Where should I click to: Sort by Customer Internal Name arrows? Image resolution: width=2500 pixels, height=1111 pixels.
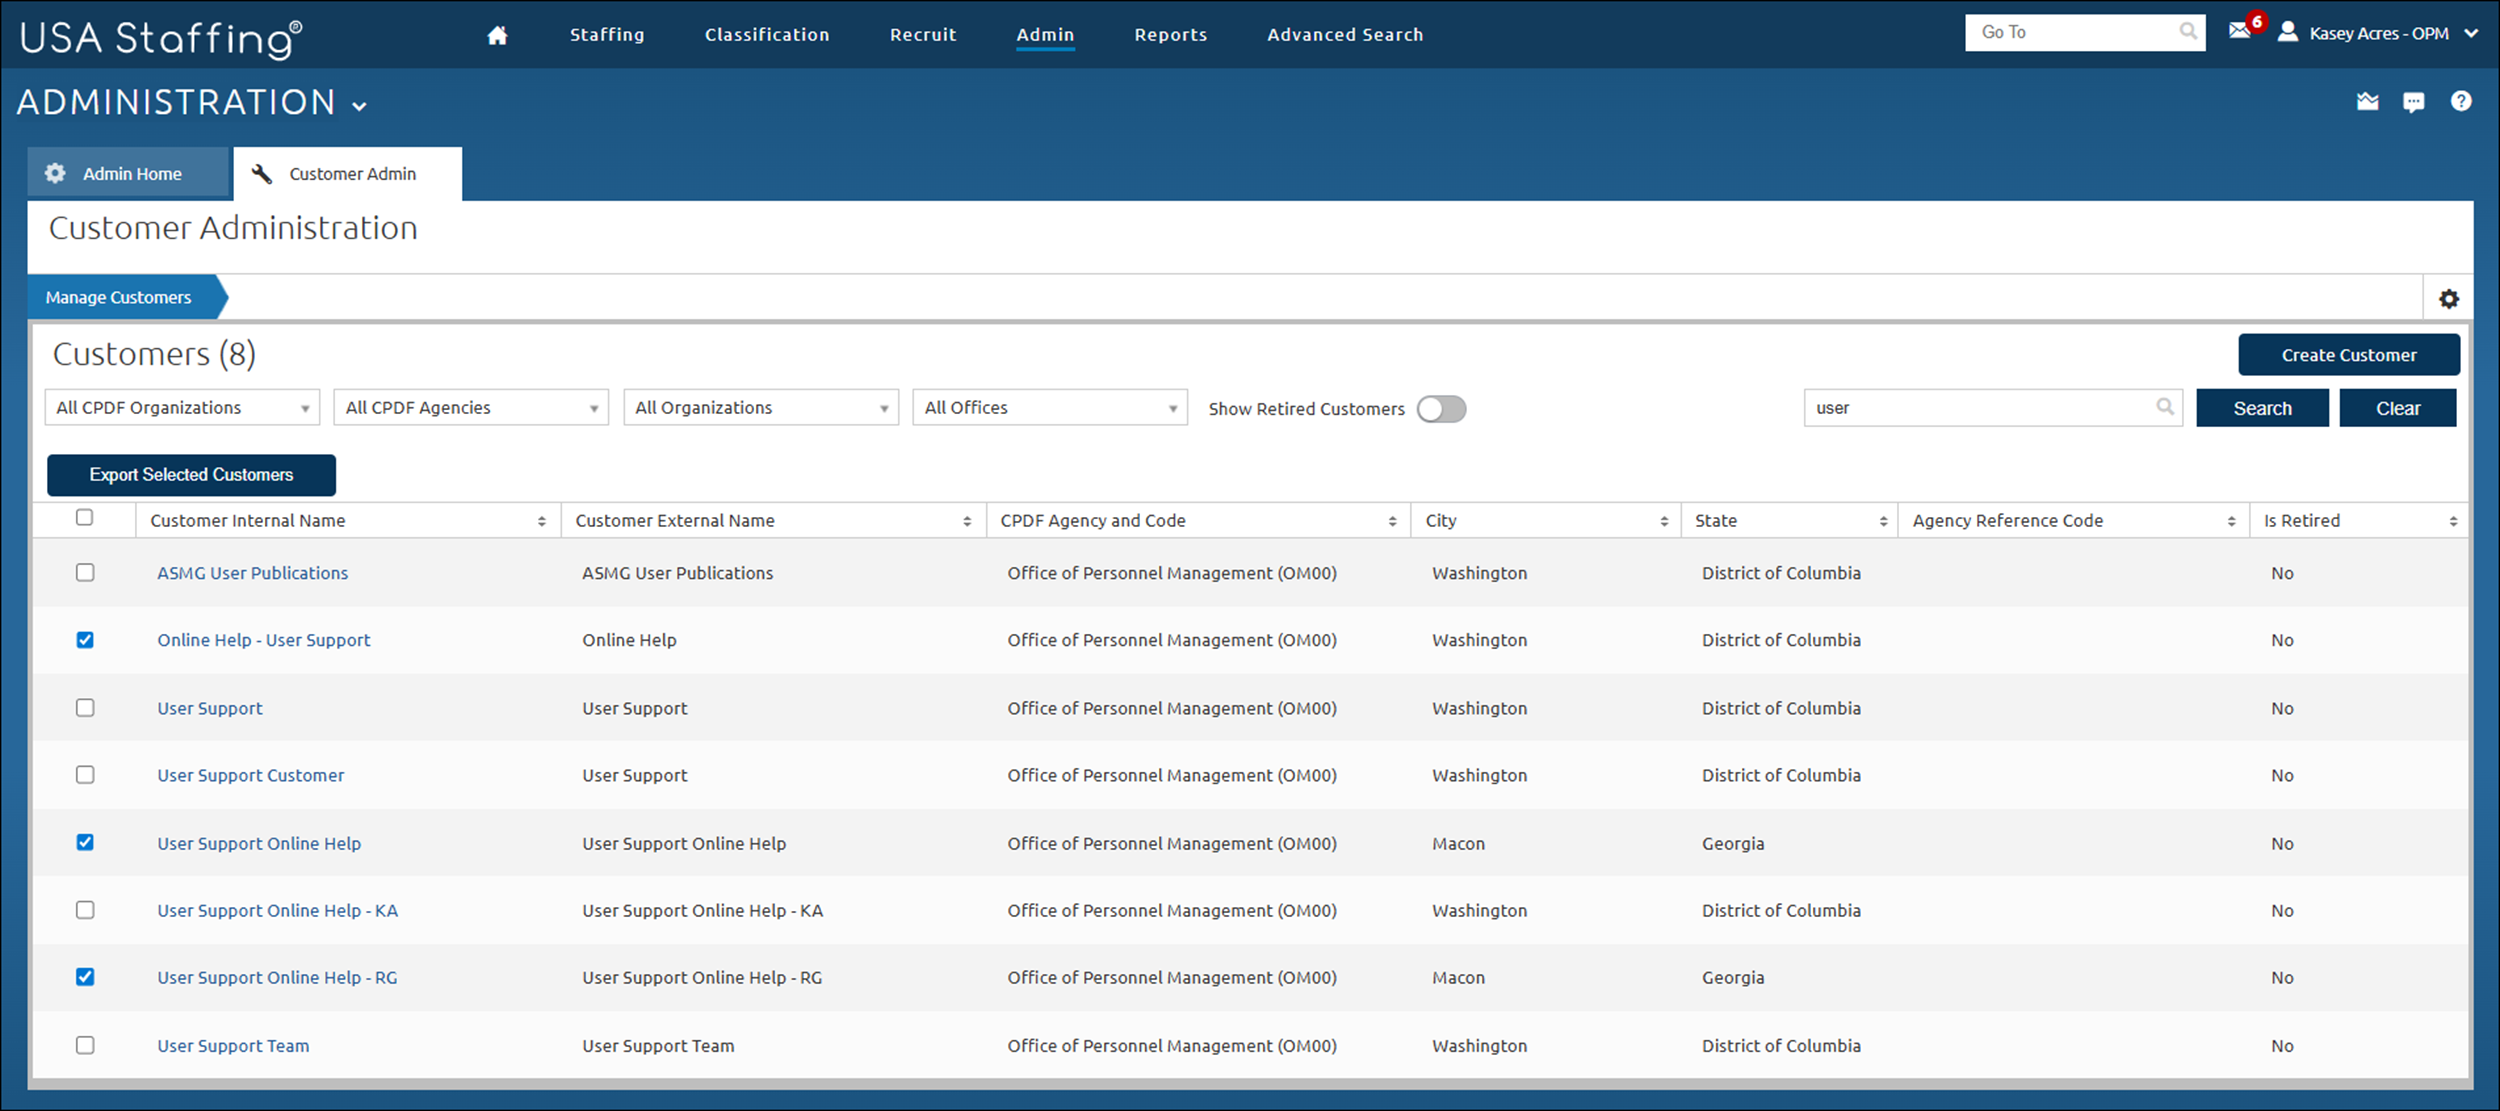[x=542, y=521]
